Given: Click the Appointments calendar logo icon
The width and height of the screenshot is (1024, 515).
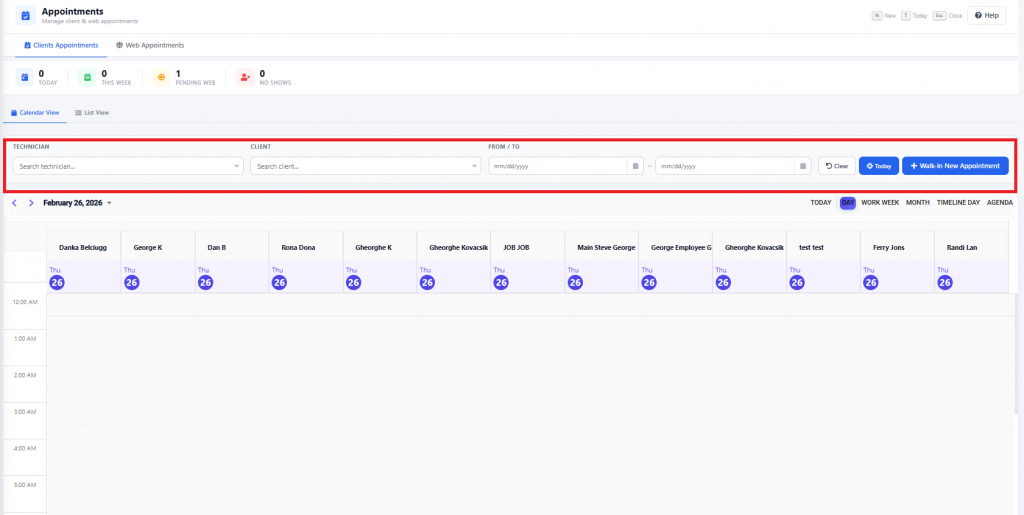Looking at the screenshot, I should tap(25, 15).
